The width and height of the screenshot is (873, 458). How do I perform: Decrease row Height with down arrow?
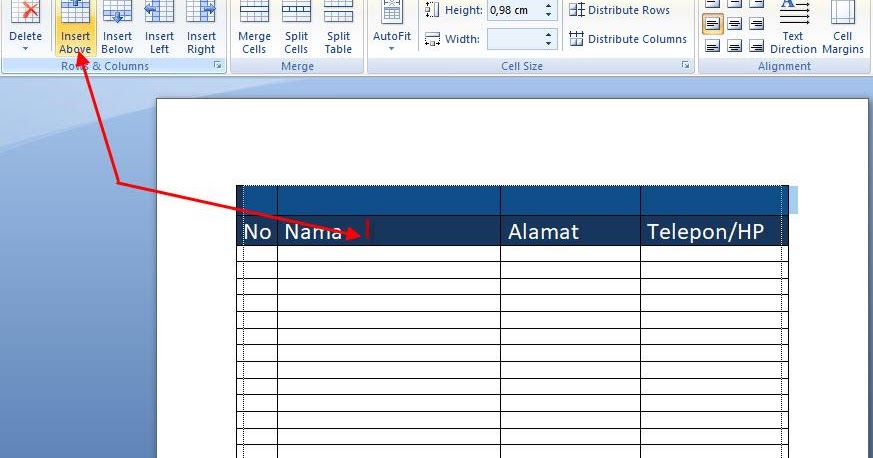point(548,14)
